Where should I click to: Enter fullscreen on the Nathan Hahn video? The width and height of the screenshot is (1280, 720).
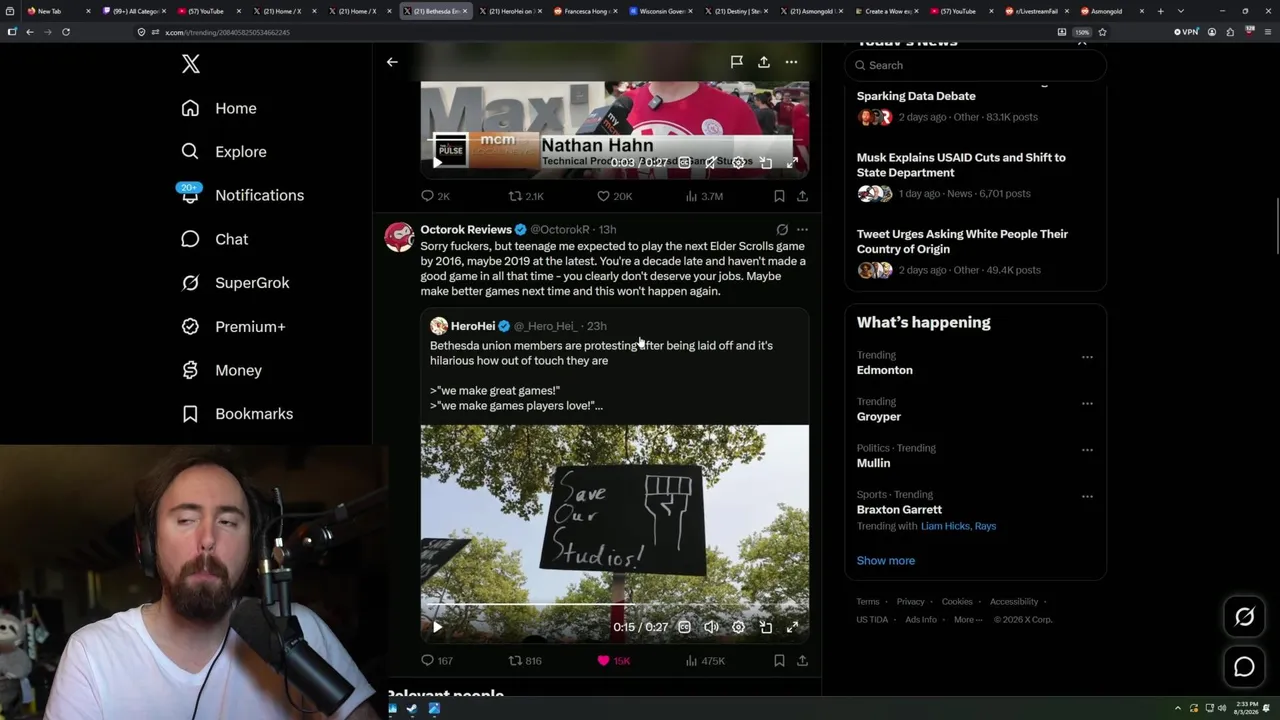point(792,162)
